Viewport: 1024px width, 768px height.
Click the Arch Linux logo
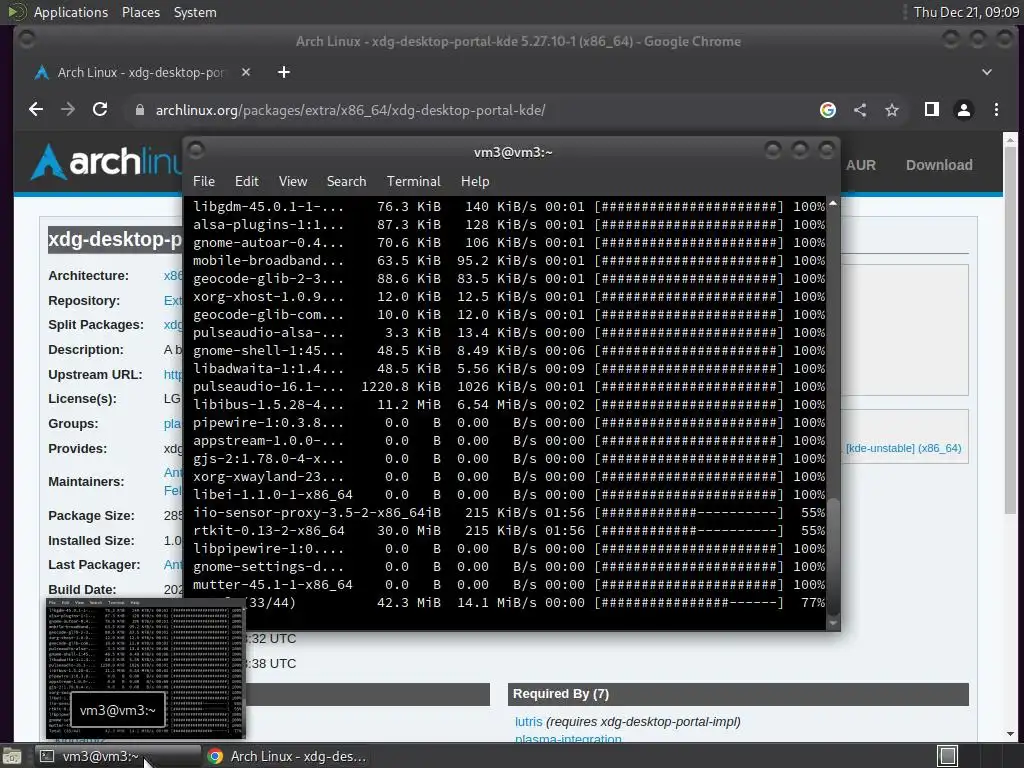pyautogui.click(x=107, y=161)
